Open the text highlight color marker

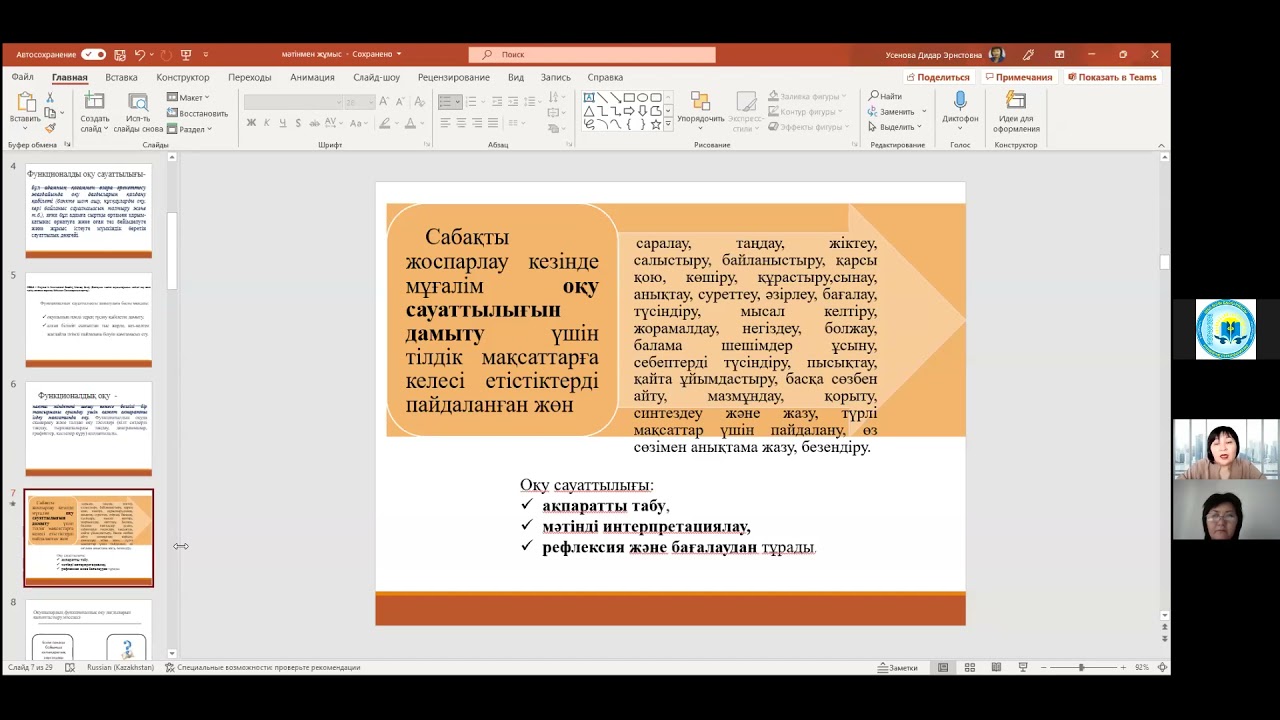click(x=384, y=123)
